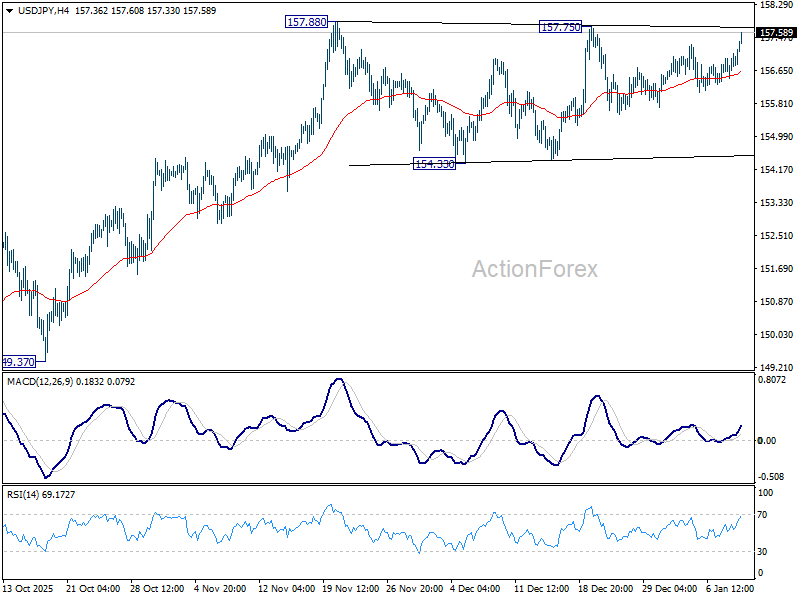Click the RSI(14) indicator label
This screenshot has height=600, width=800.
click(x=22, y=494)
